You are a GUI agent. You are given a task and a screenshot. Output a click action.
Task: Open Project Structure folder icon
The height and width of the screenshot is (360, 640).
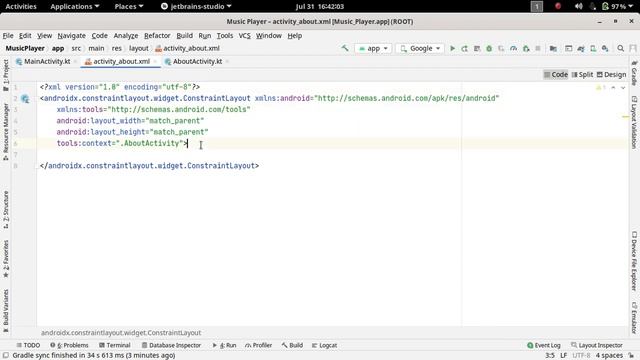553,48
